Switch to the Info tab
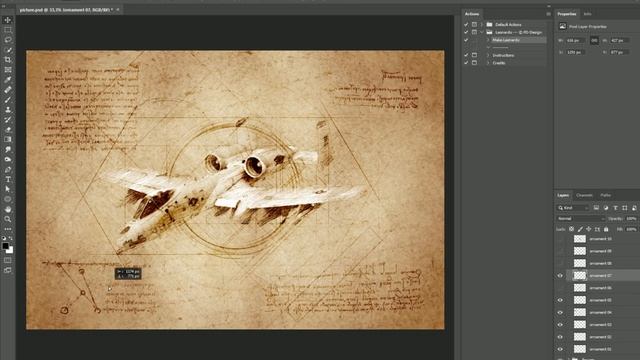Image resolution: width=640 pixels, height=360 pixels. (x=587, y=14)
